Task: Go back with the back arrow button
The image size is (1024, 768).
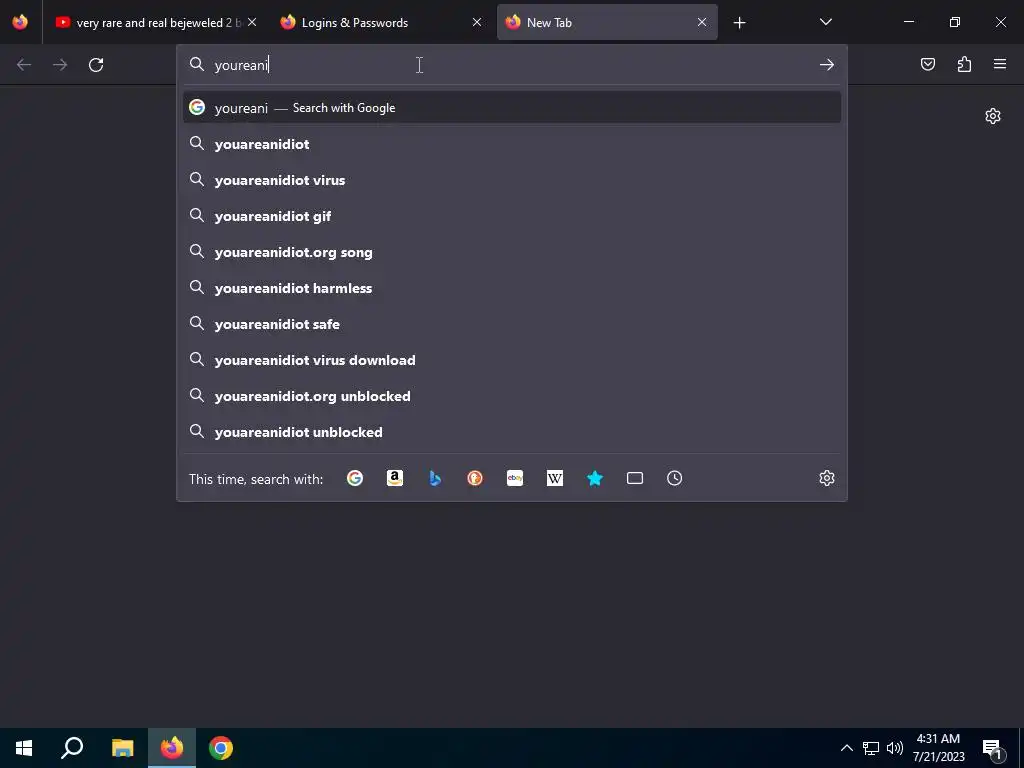Action: point(24,65)
